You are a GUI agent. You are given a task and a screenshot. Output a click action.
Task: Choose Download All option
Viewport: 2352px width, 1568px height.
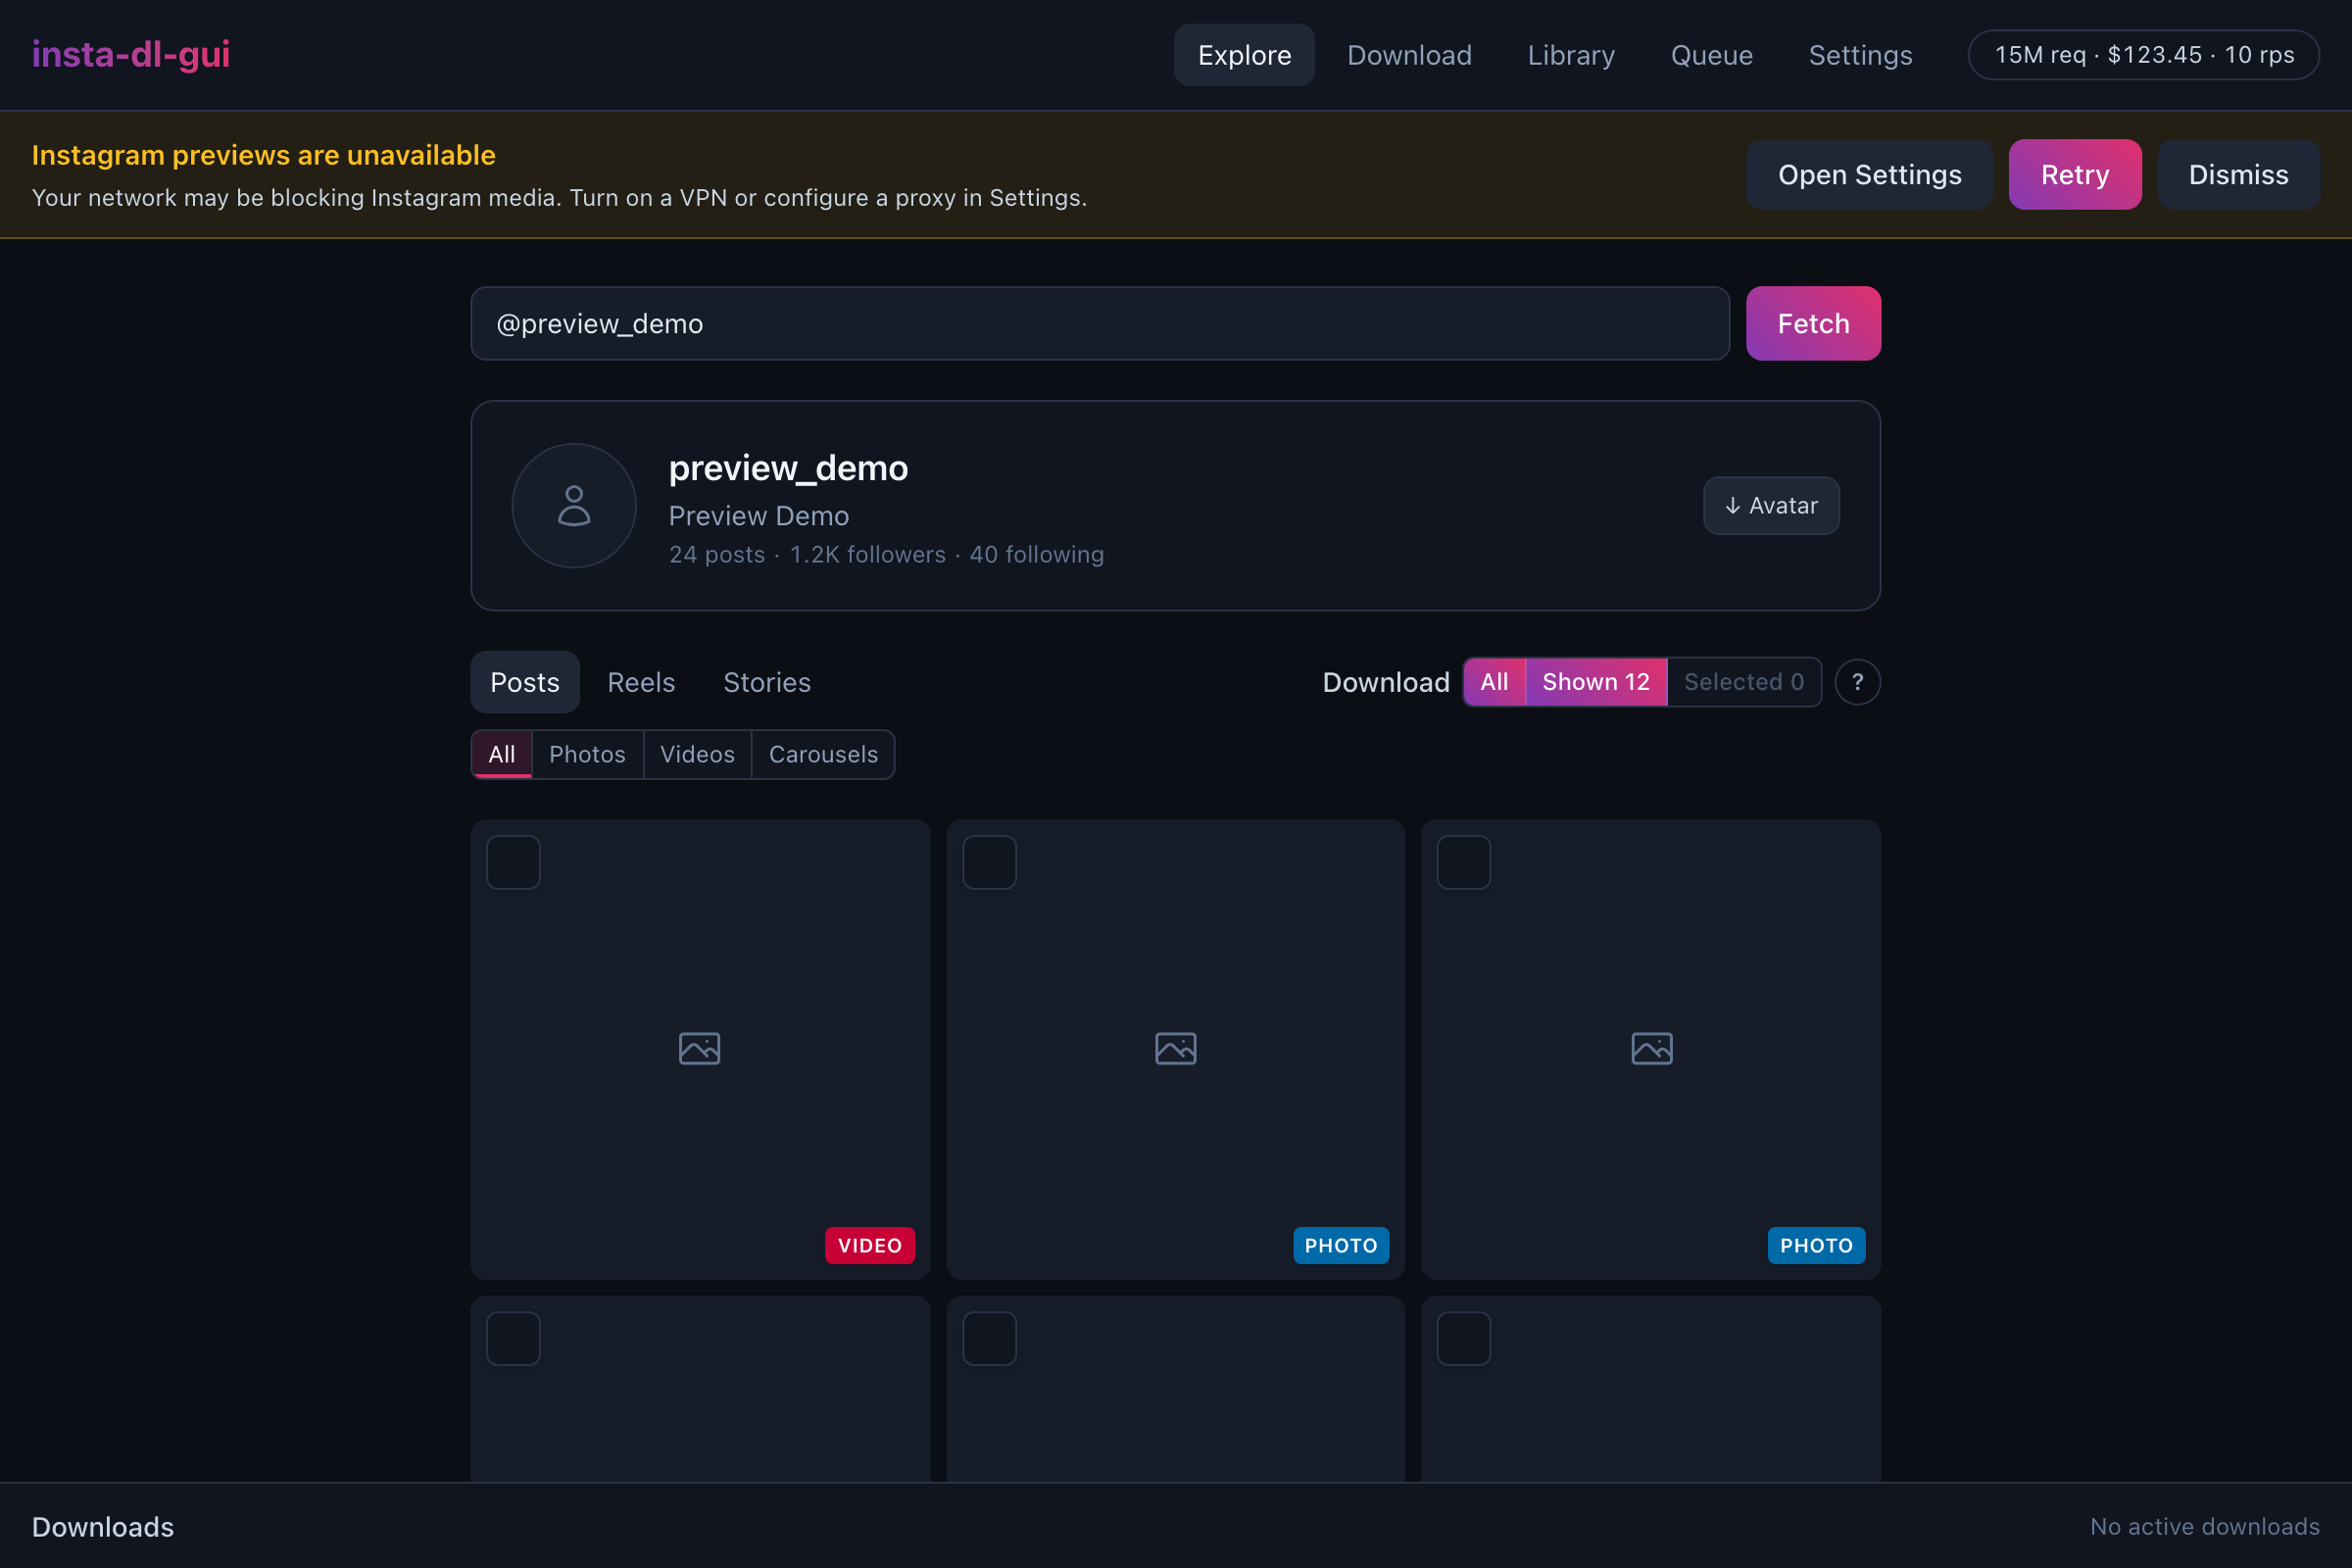point(1494,682)
